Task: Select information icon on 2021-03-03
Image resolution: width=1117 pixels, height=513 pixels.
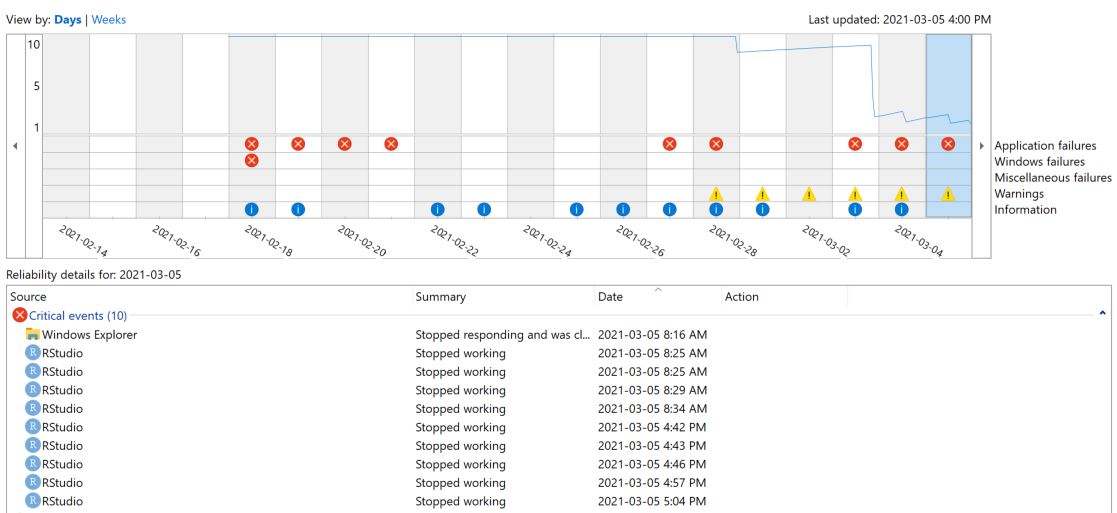Action: point(856,209)
